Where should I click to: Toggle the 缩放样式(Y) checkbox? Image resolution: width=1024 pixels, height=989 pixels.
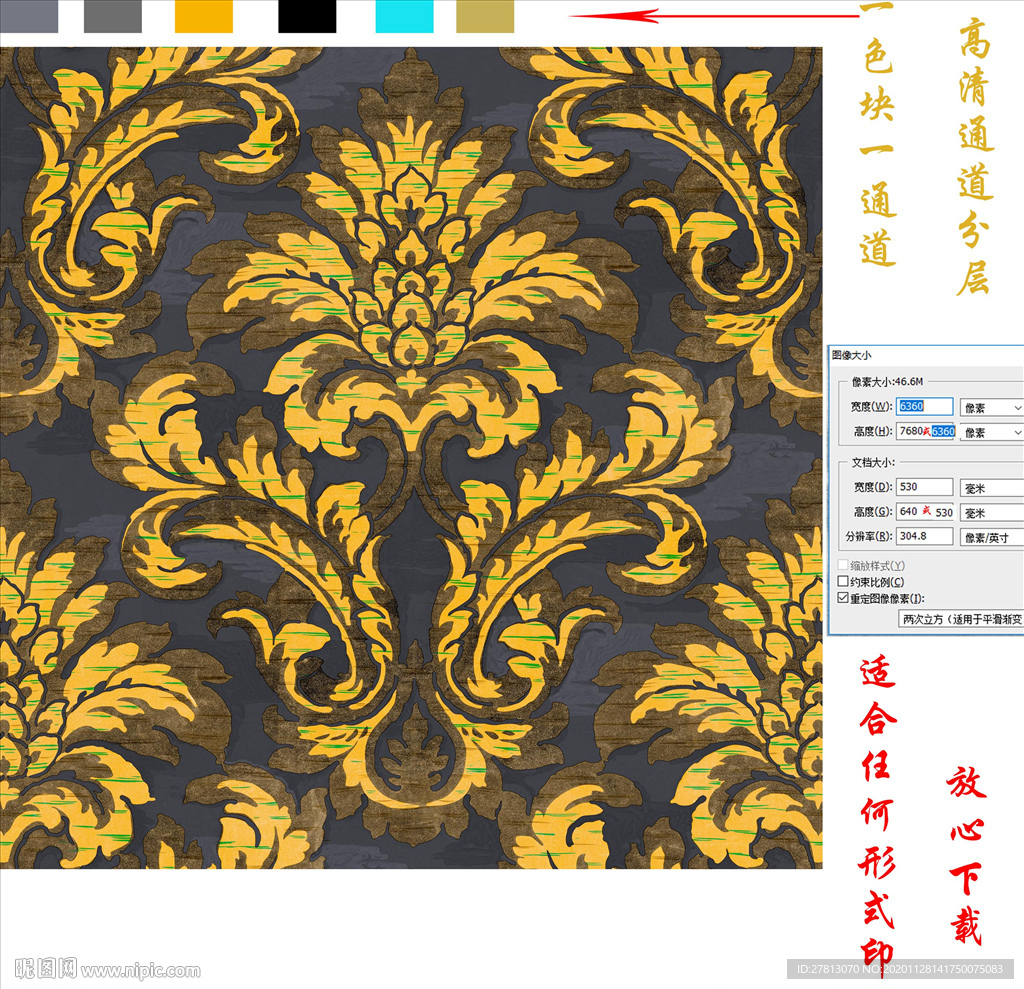(843, 565)
